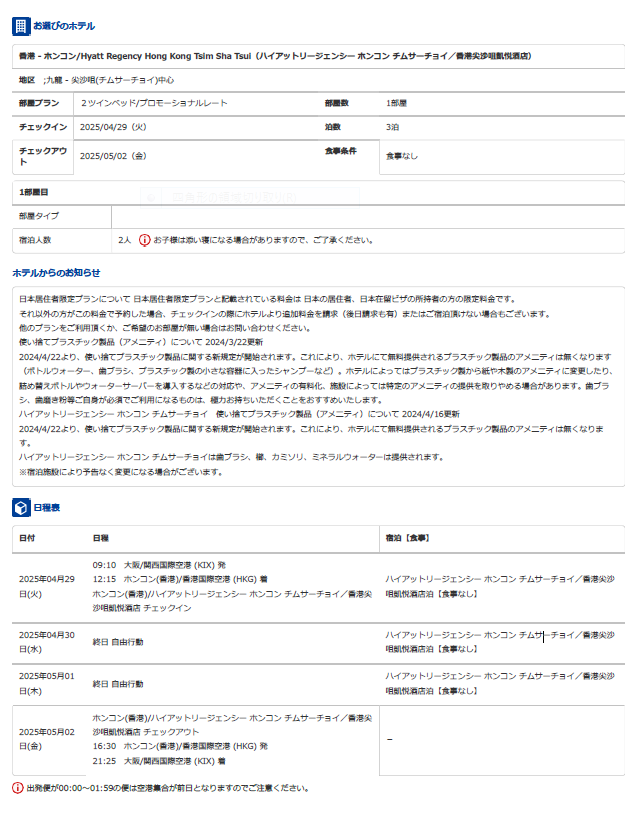Click the 2025年05月02日(金) date cell
639x823 pixels.
[x=47, y=739]
